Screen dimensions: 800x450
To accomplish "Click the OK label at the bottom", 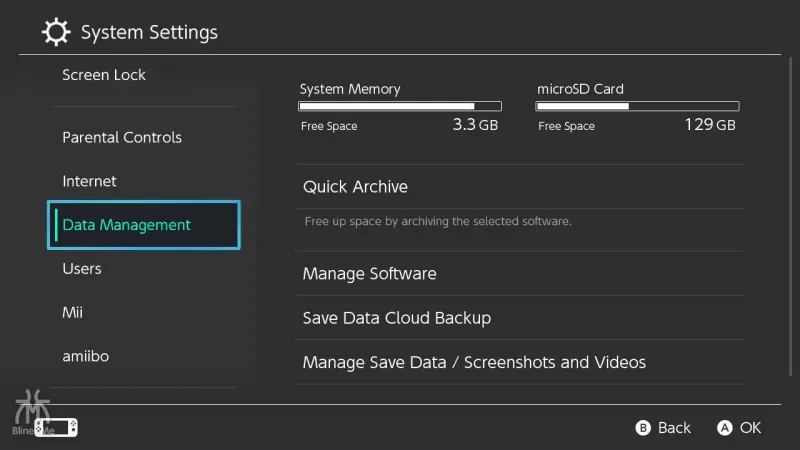I will pyautogui.click(x=751, y=428).
